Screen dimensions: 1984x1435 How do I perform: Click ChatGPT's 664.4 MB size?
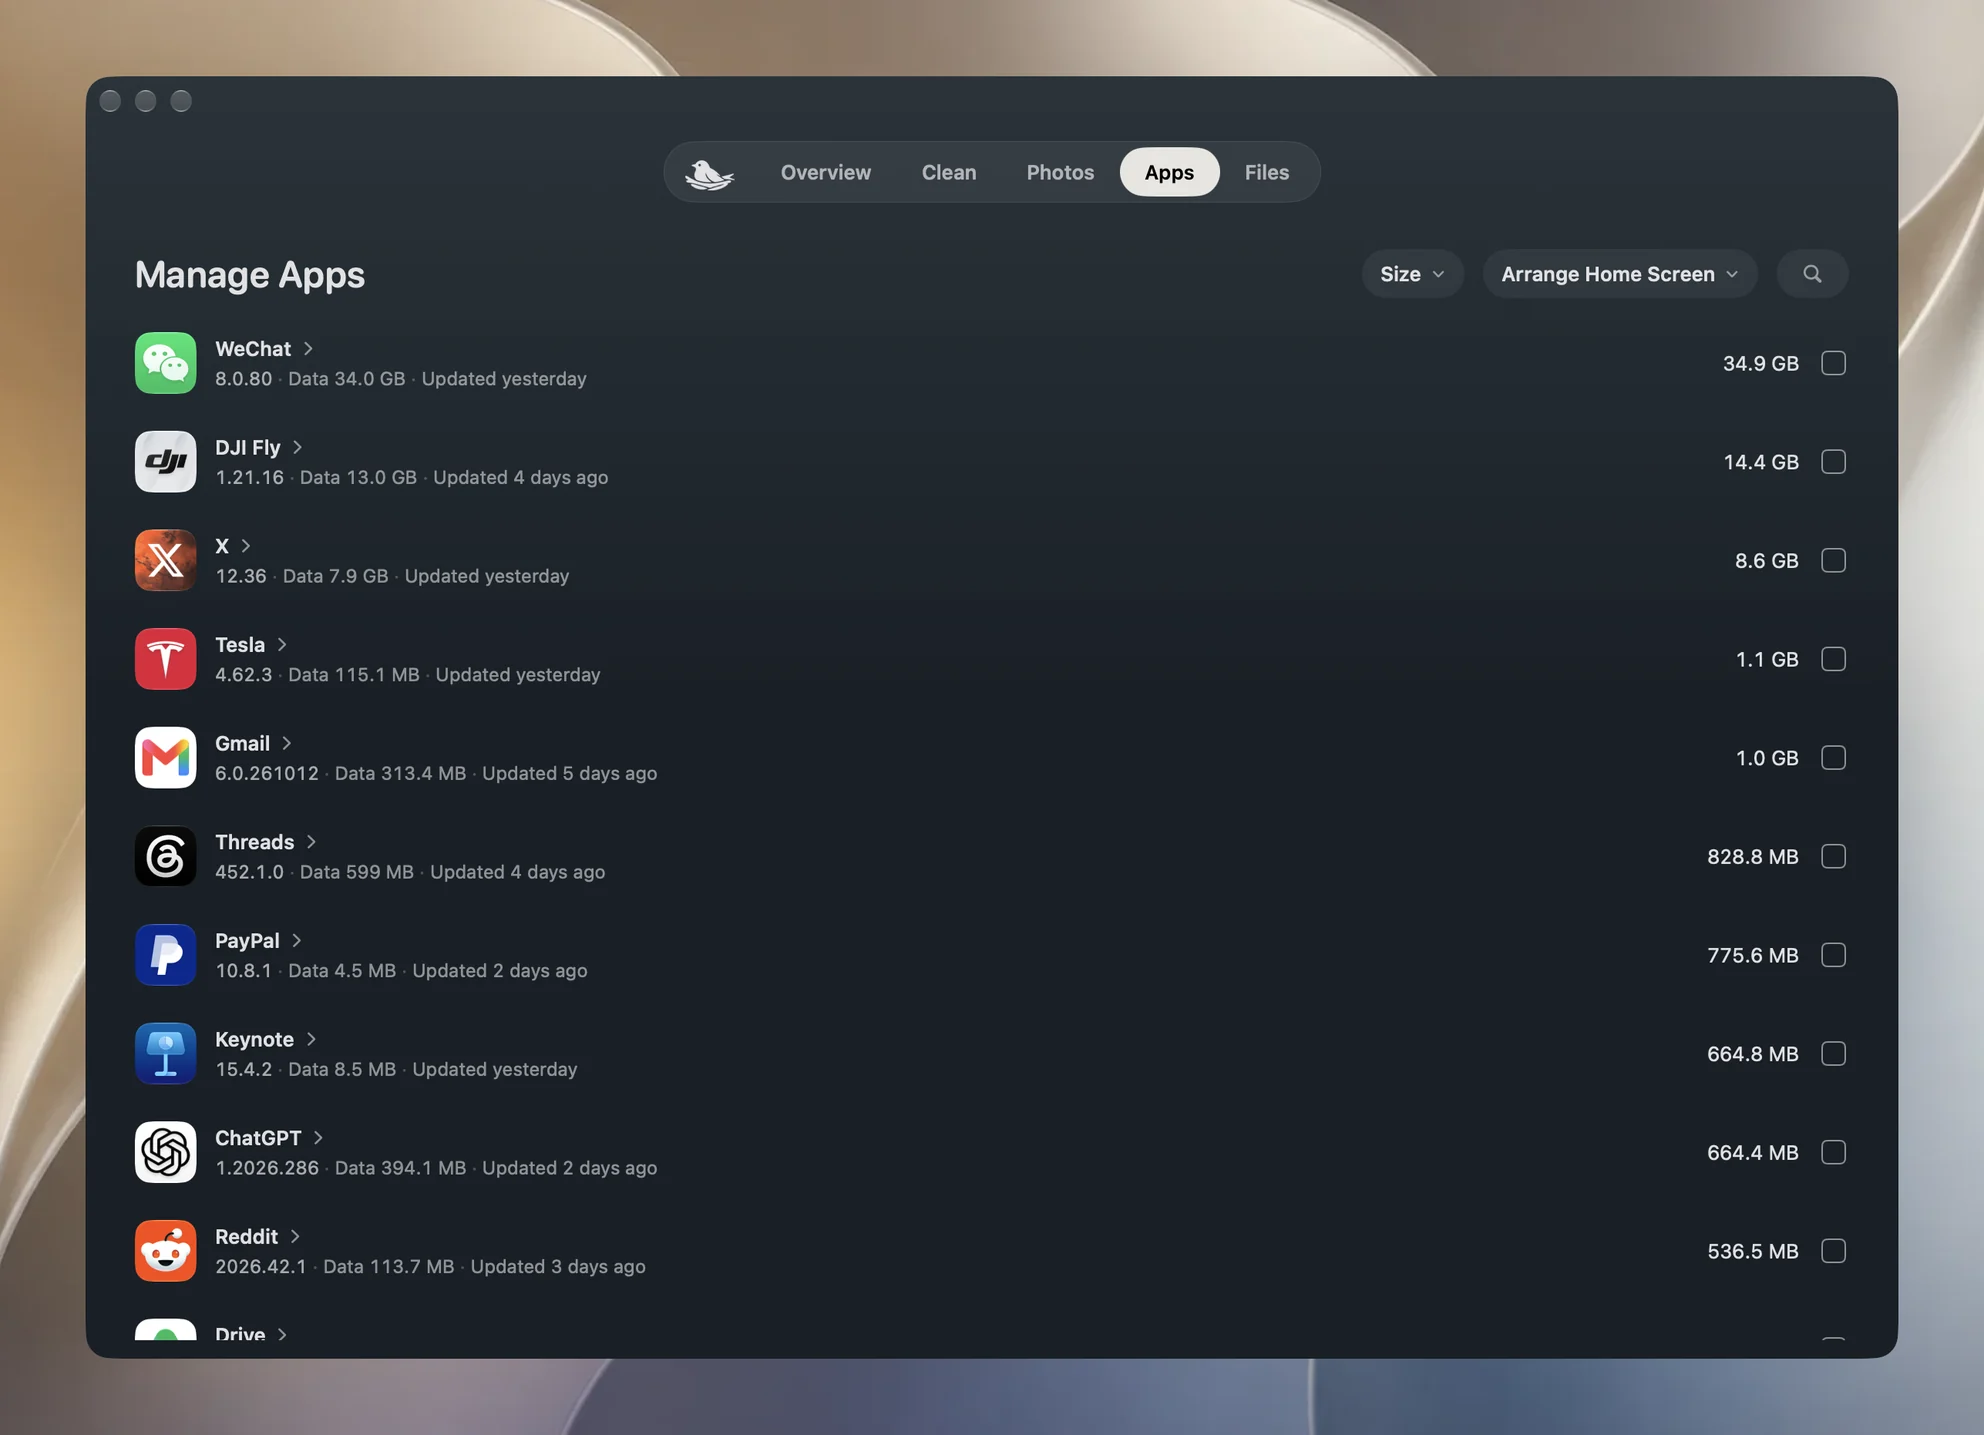pos(1753,1152)
